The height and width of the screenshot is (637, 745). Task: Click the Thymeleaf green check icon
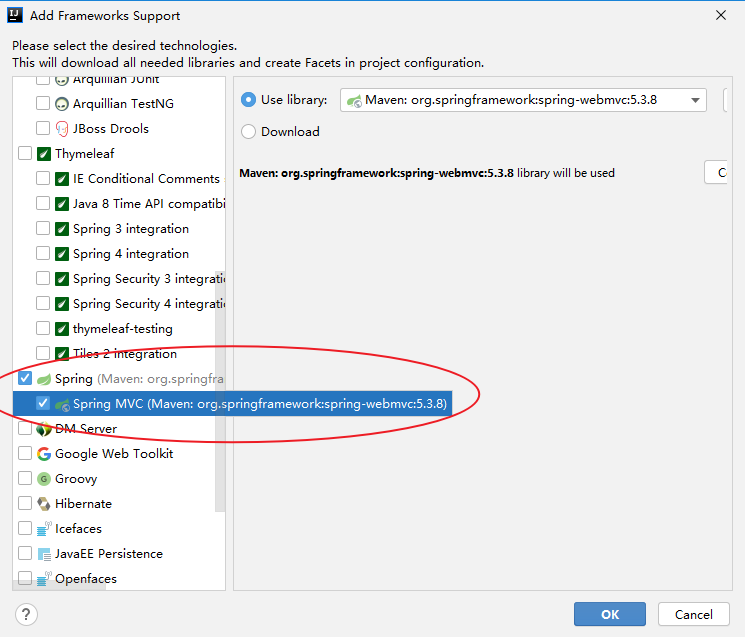[x=44, y=154]
